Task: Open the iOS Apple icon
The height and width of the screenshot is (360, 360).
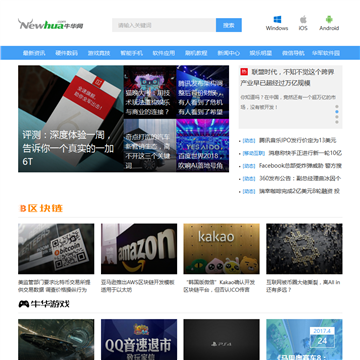Action: (x=303, y=20)
